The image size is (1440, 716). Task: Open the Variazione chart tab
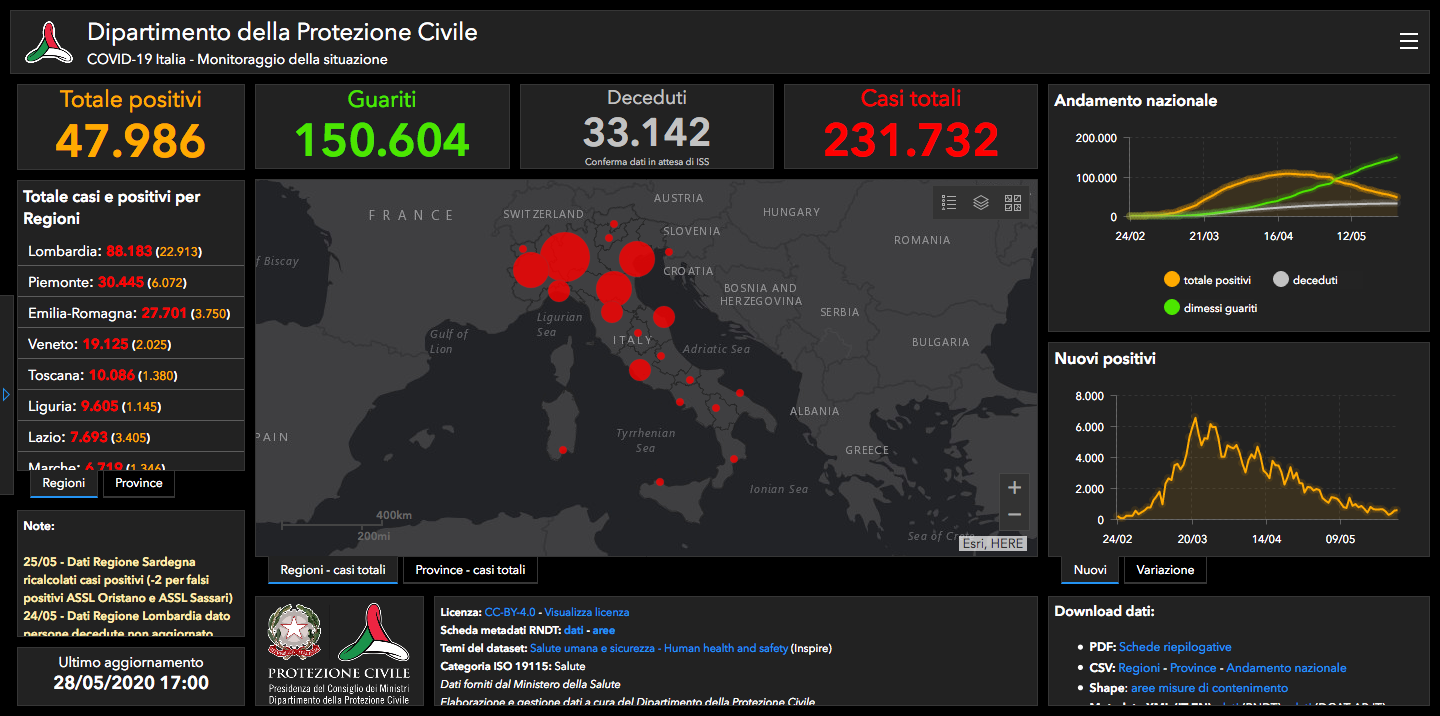pyautogui.click(x=1165, y=570)
